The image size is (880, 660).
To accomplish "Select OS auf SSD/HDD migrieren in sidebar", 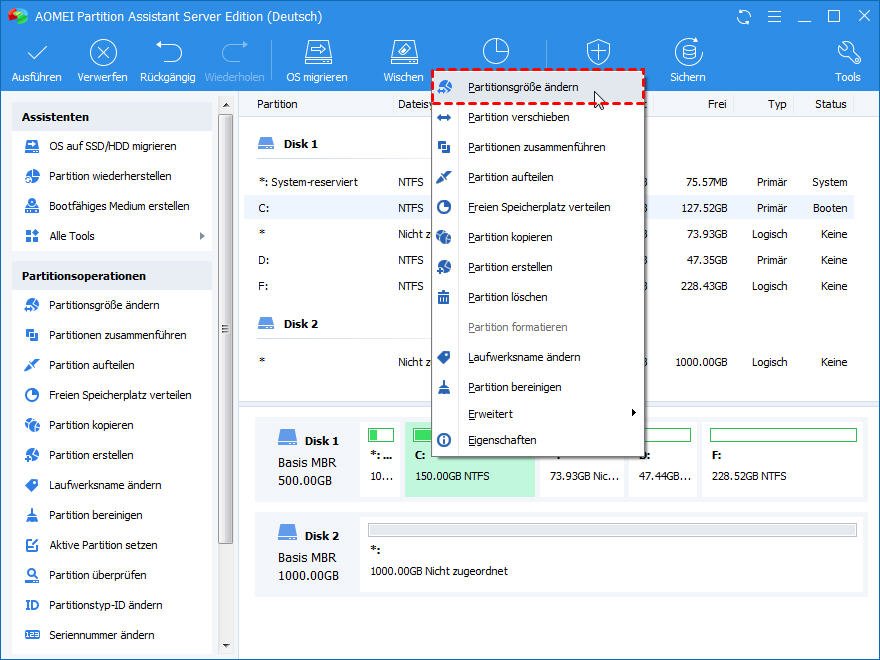I will pos(112,146).
